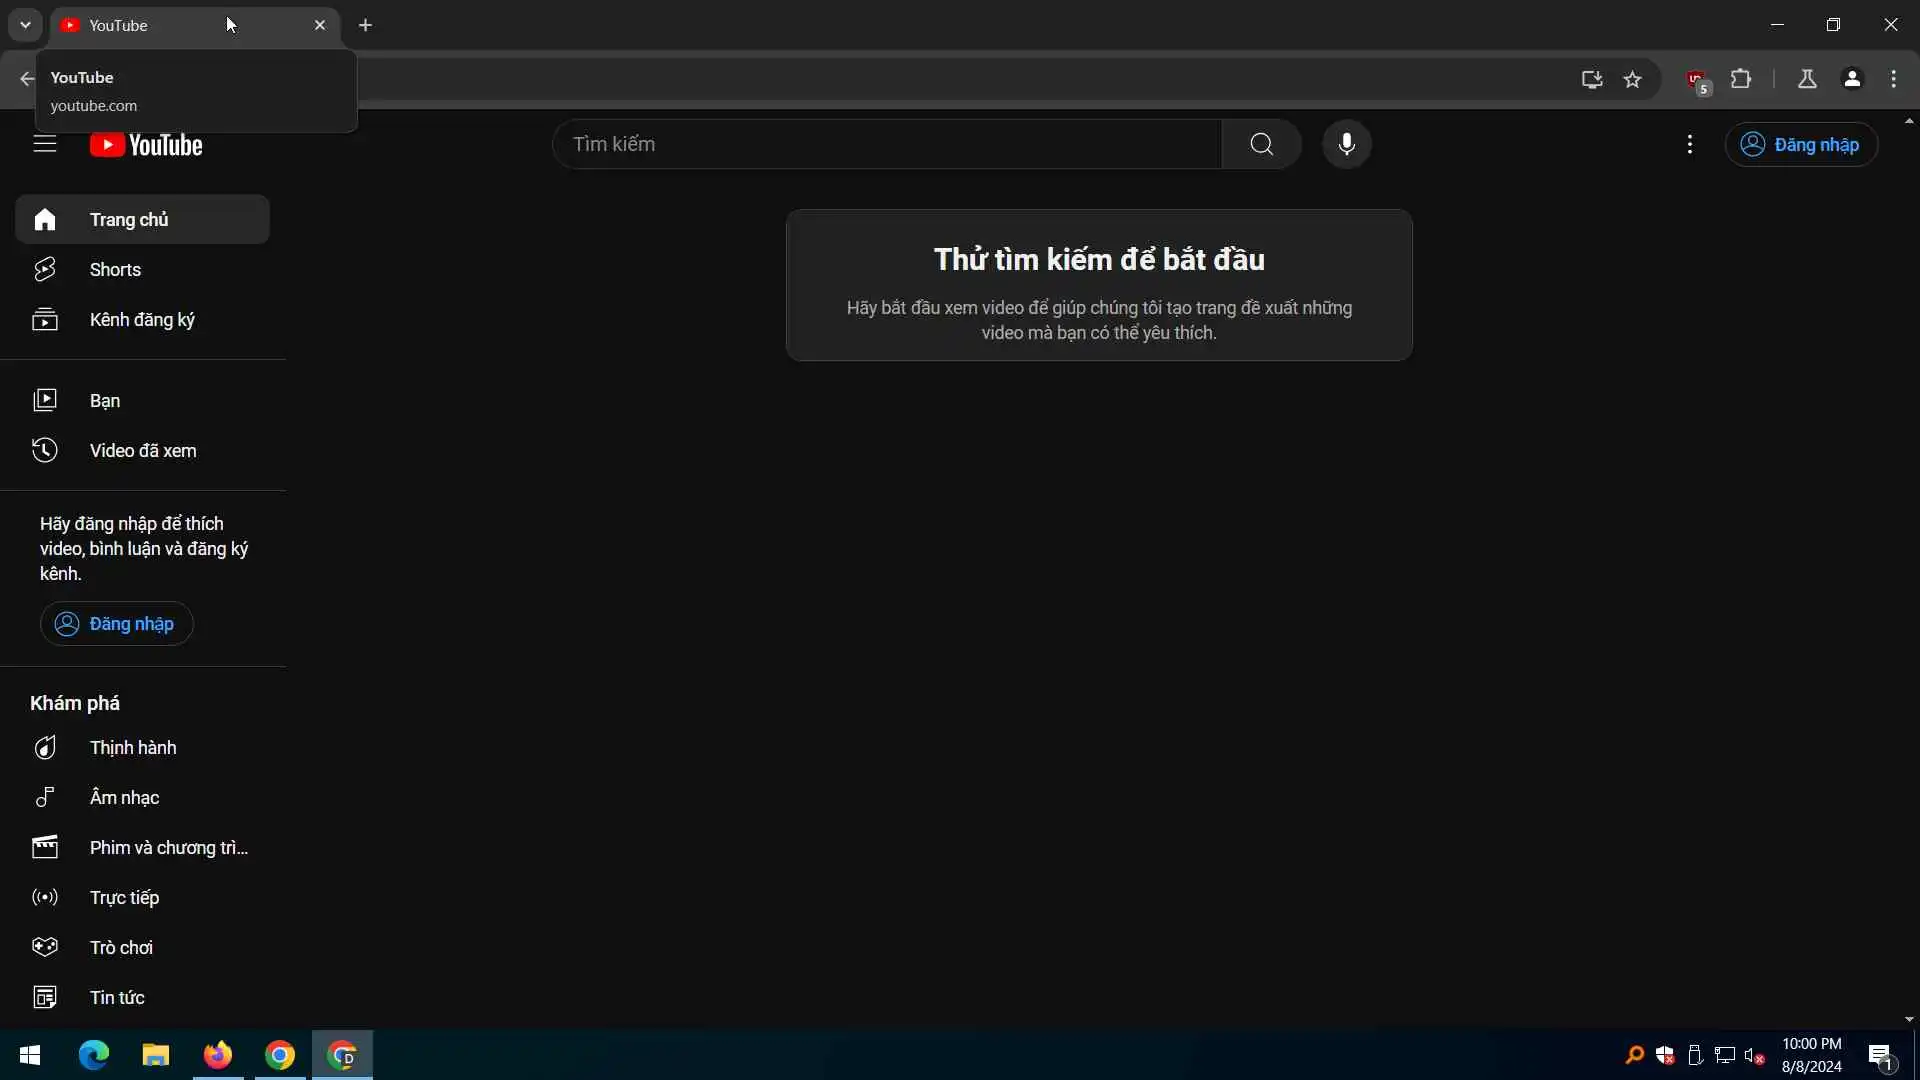Viewport: 1920px width, 1080px height.
Task: Open Chrome's three-dot browser menu
Action: click(x=1893, y=79)
